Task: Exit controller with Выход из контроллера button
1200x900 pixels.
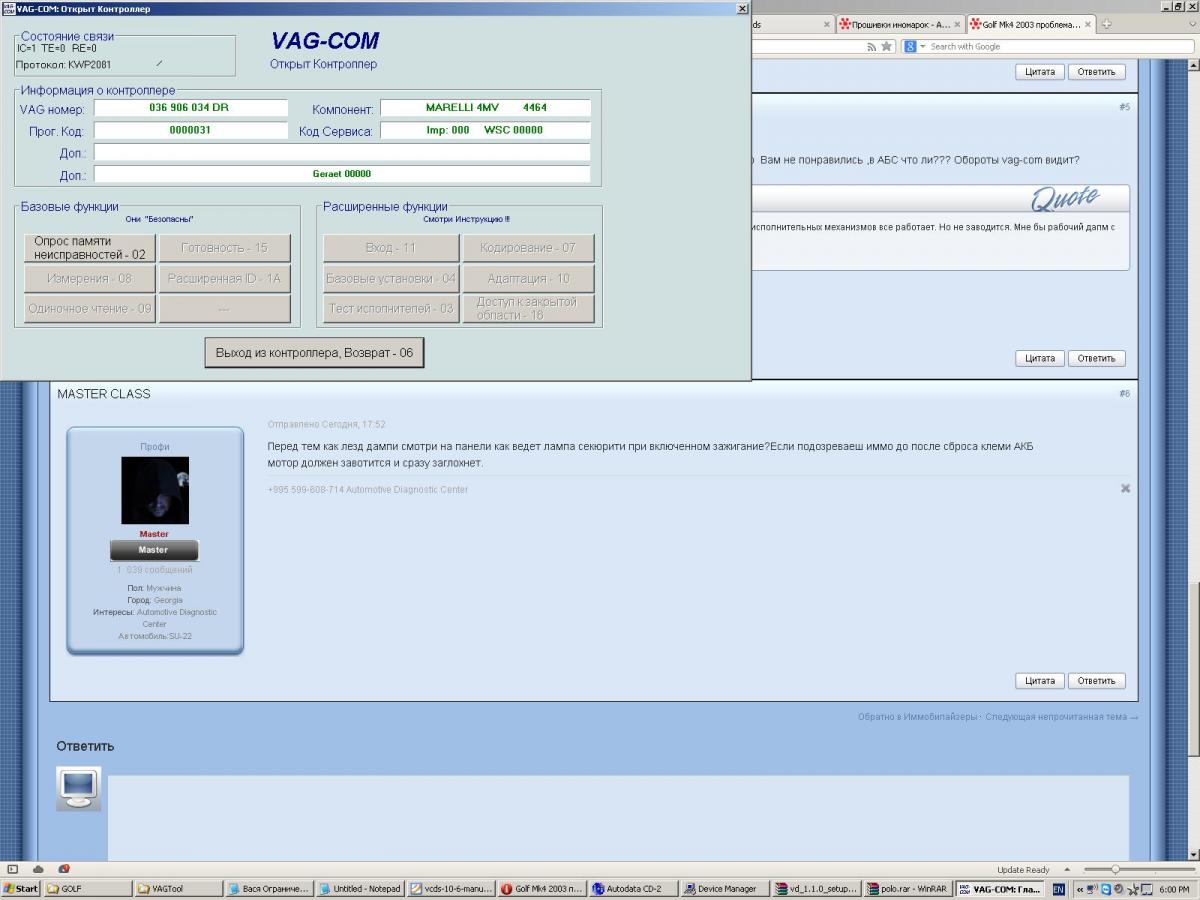Action: [x=314, y=353]
